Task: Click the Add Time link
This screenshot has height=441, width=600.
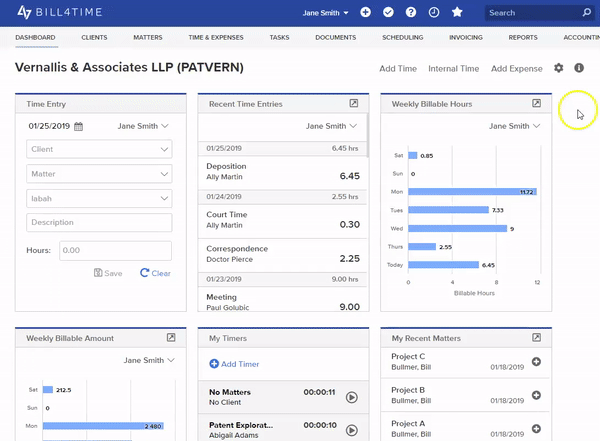Action: [398, 69]
